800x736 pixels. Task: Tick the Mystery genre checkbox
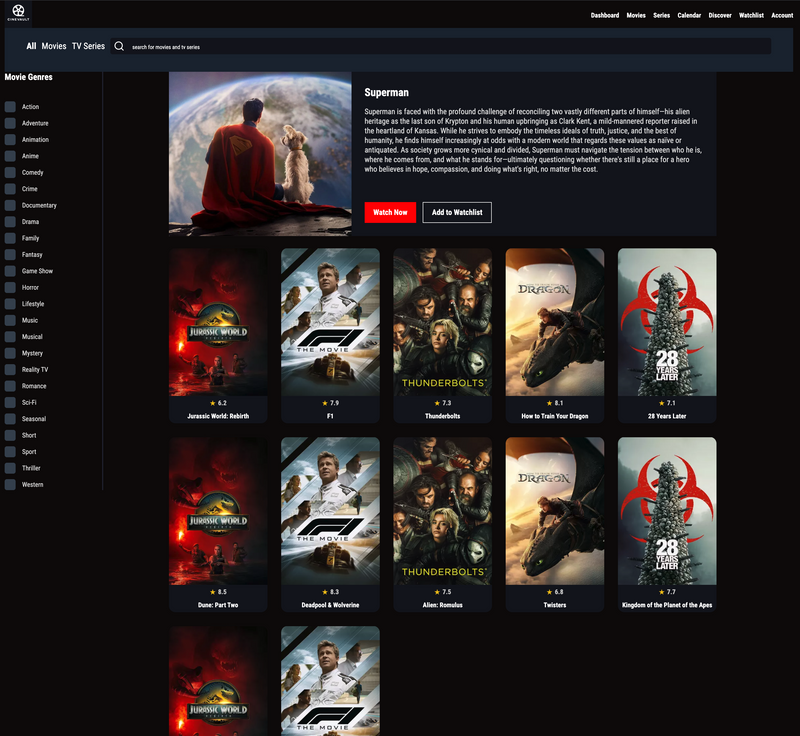pos(10,353)
